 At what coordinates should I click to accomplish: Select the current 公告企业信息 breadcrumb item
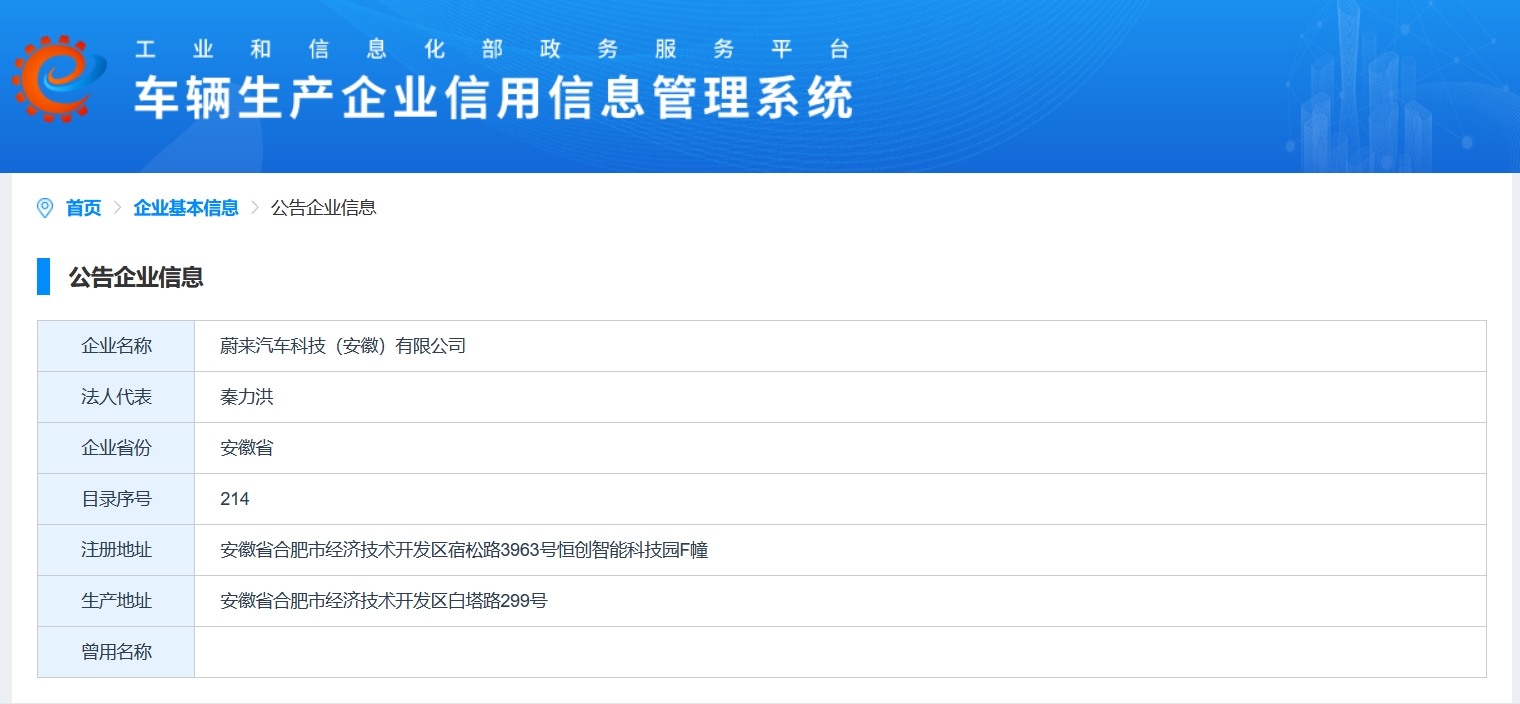(323, 208)
